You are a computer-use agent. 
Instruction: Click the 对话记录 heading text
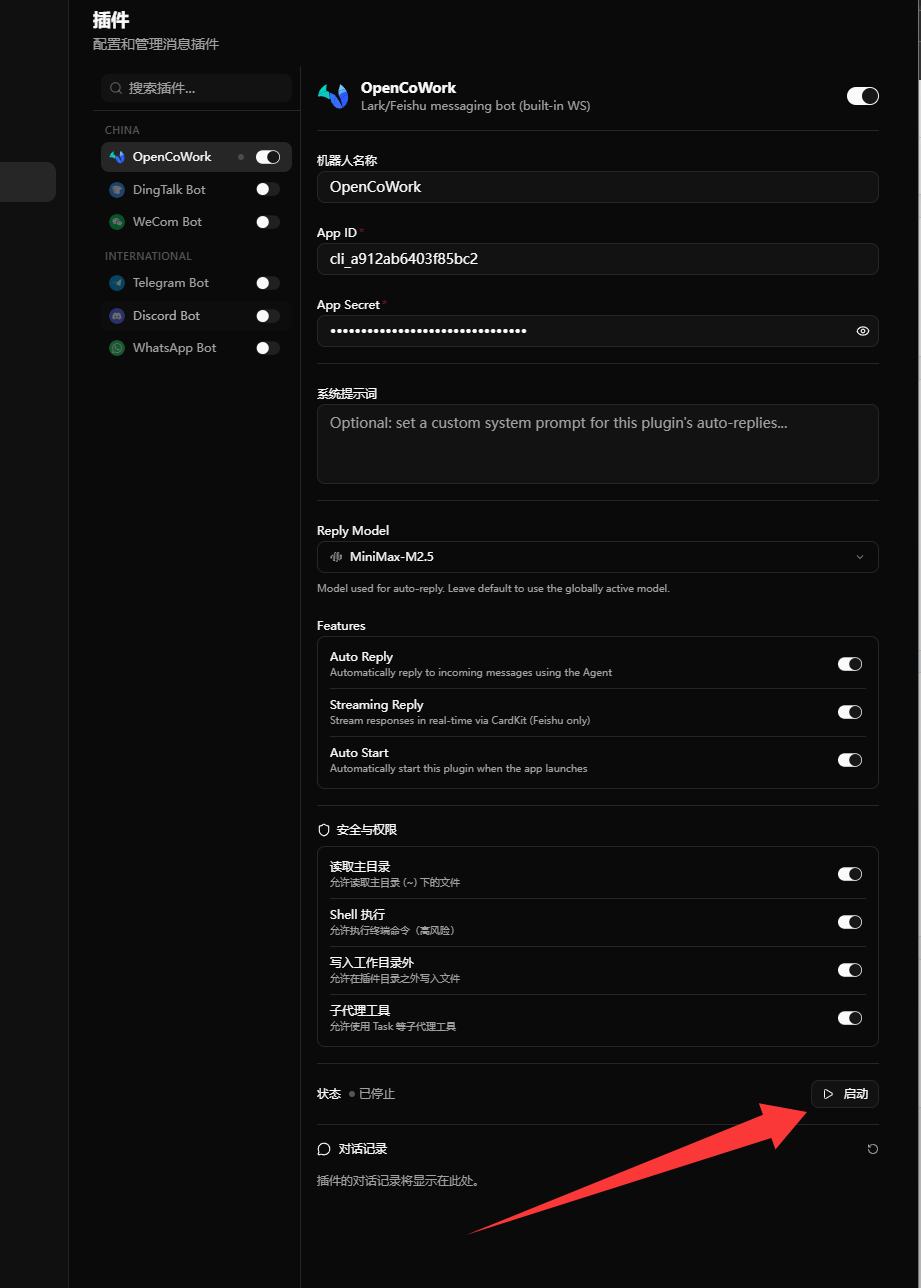[x=363, y=1149]
